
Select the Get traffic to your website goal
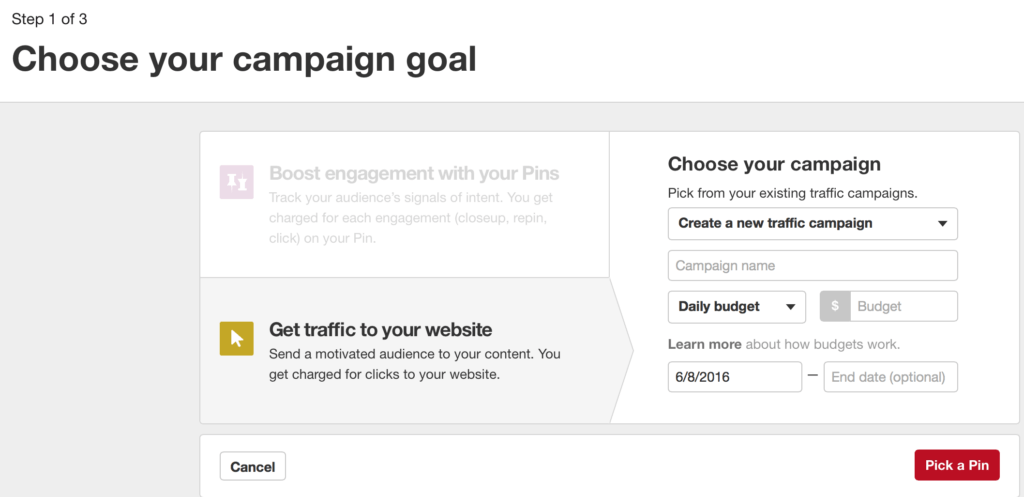tap(404, 351)
